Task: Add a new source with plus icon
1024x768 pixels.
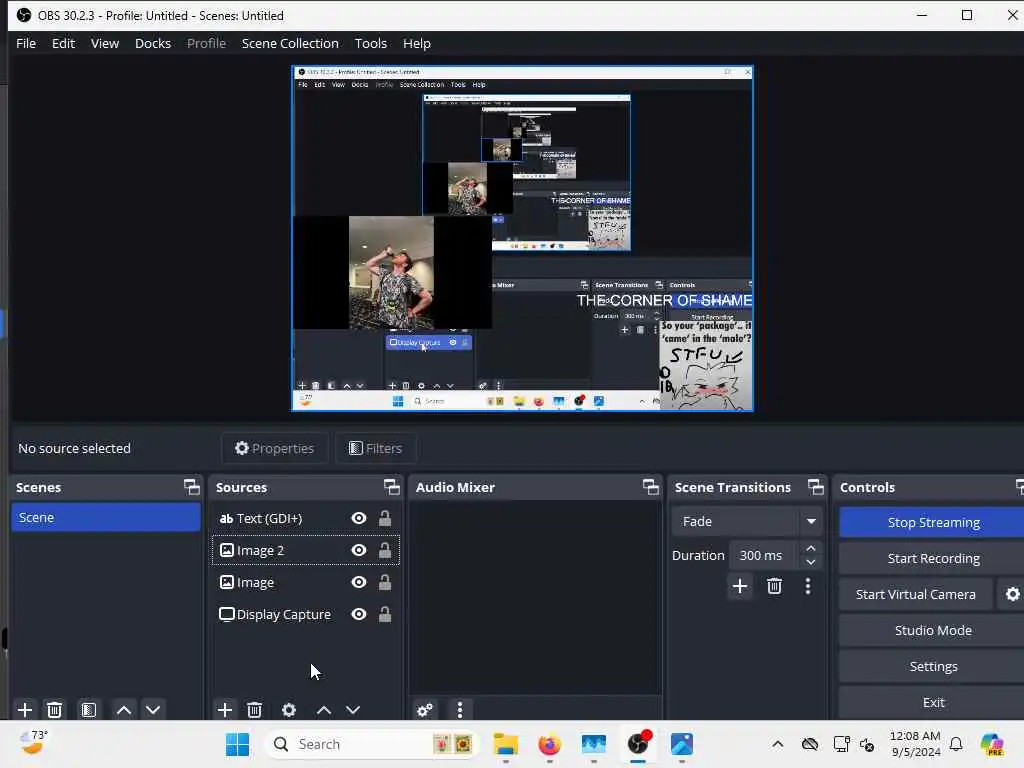Action: [x=225, y=710]
